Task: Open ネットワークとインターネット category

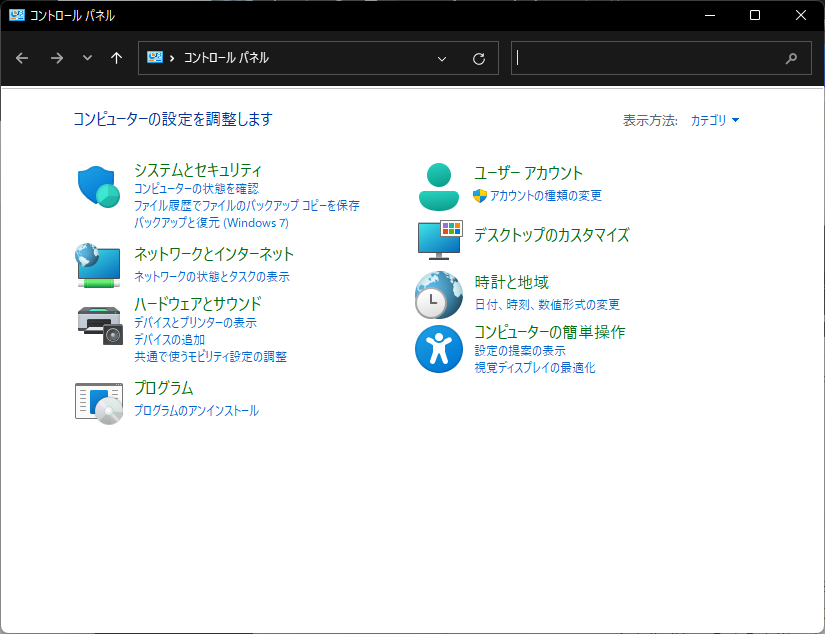Action: 214,254
